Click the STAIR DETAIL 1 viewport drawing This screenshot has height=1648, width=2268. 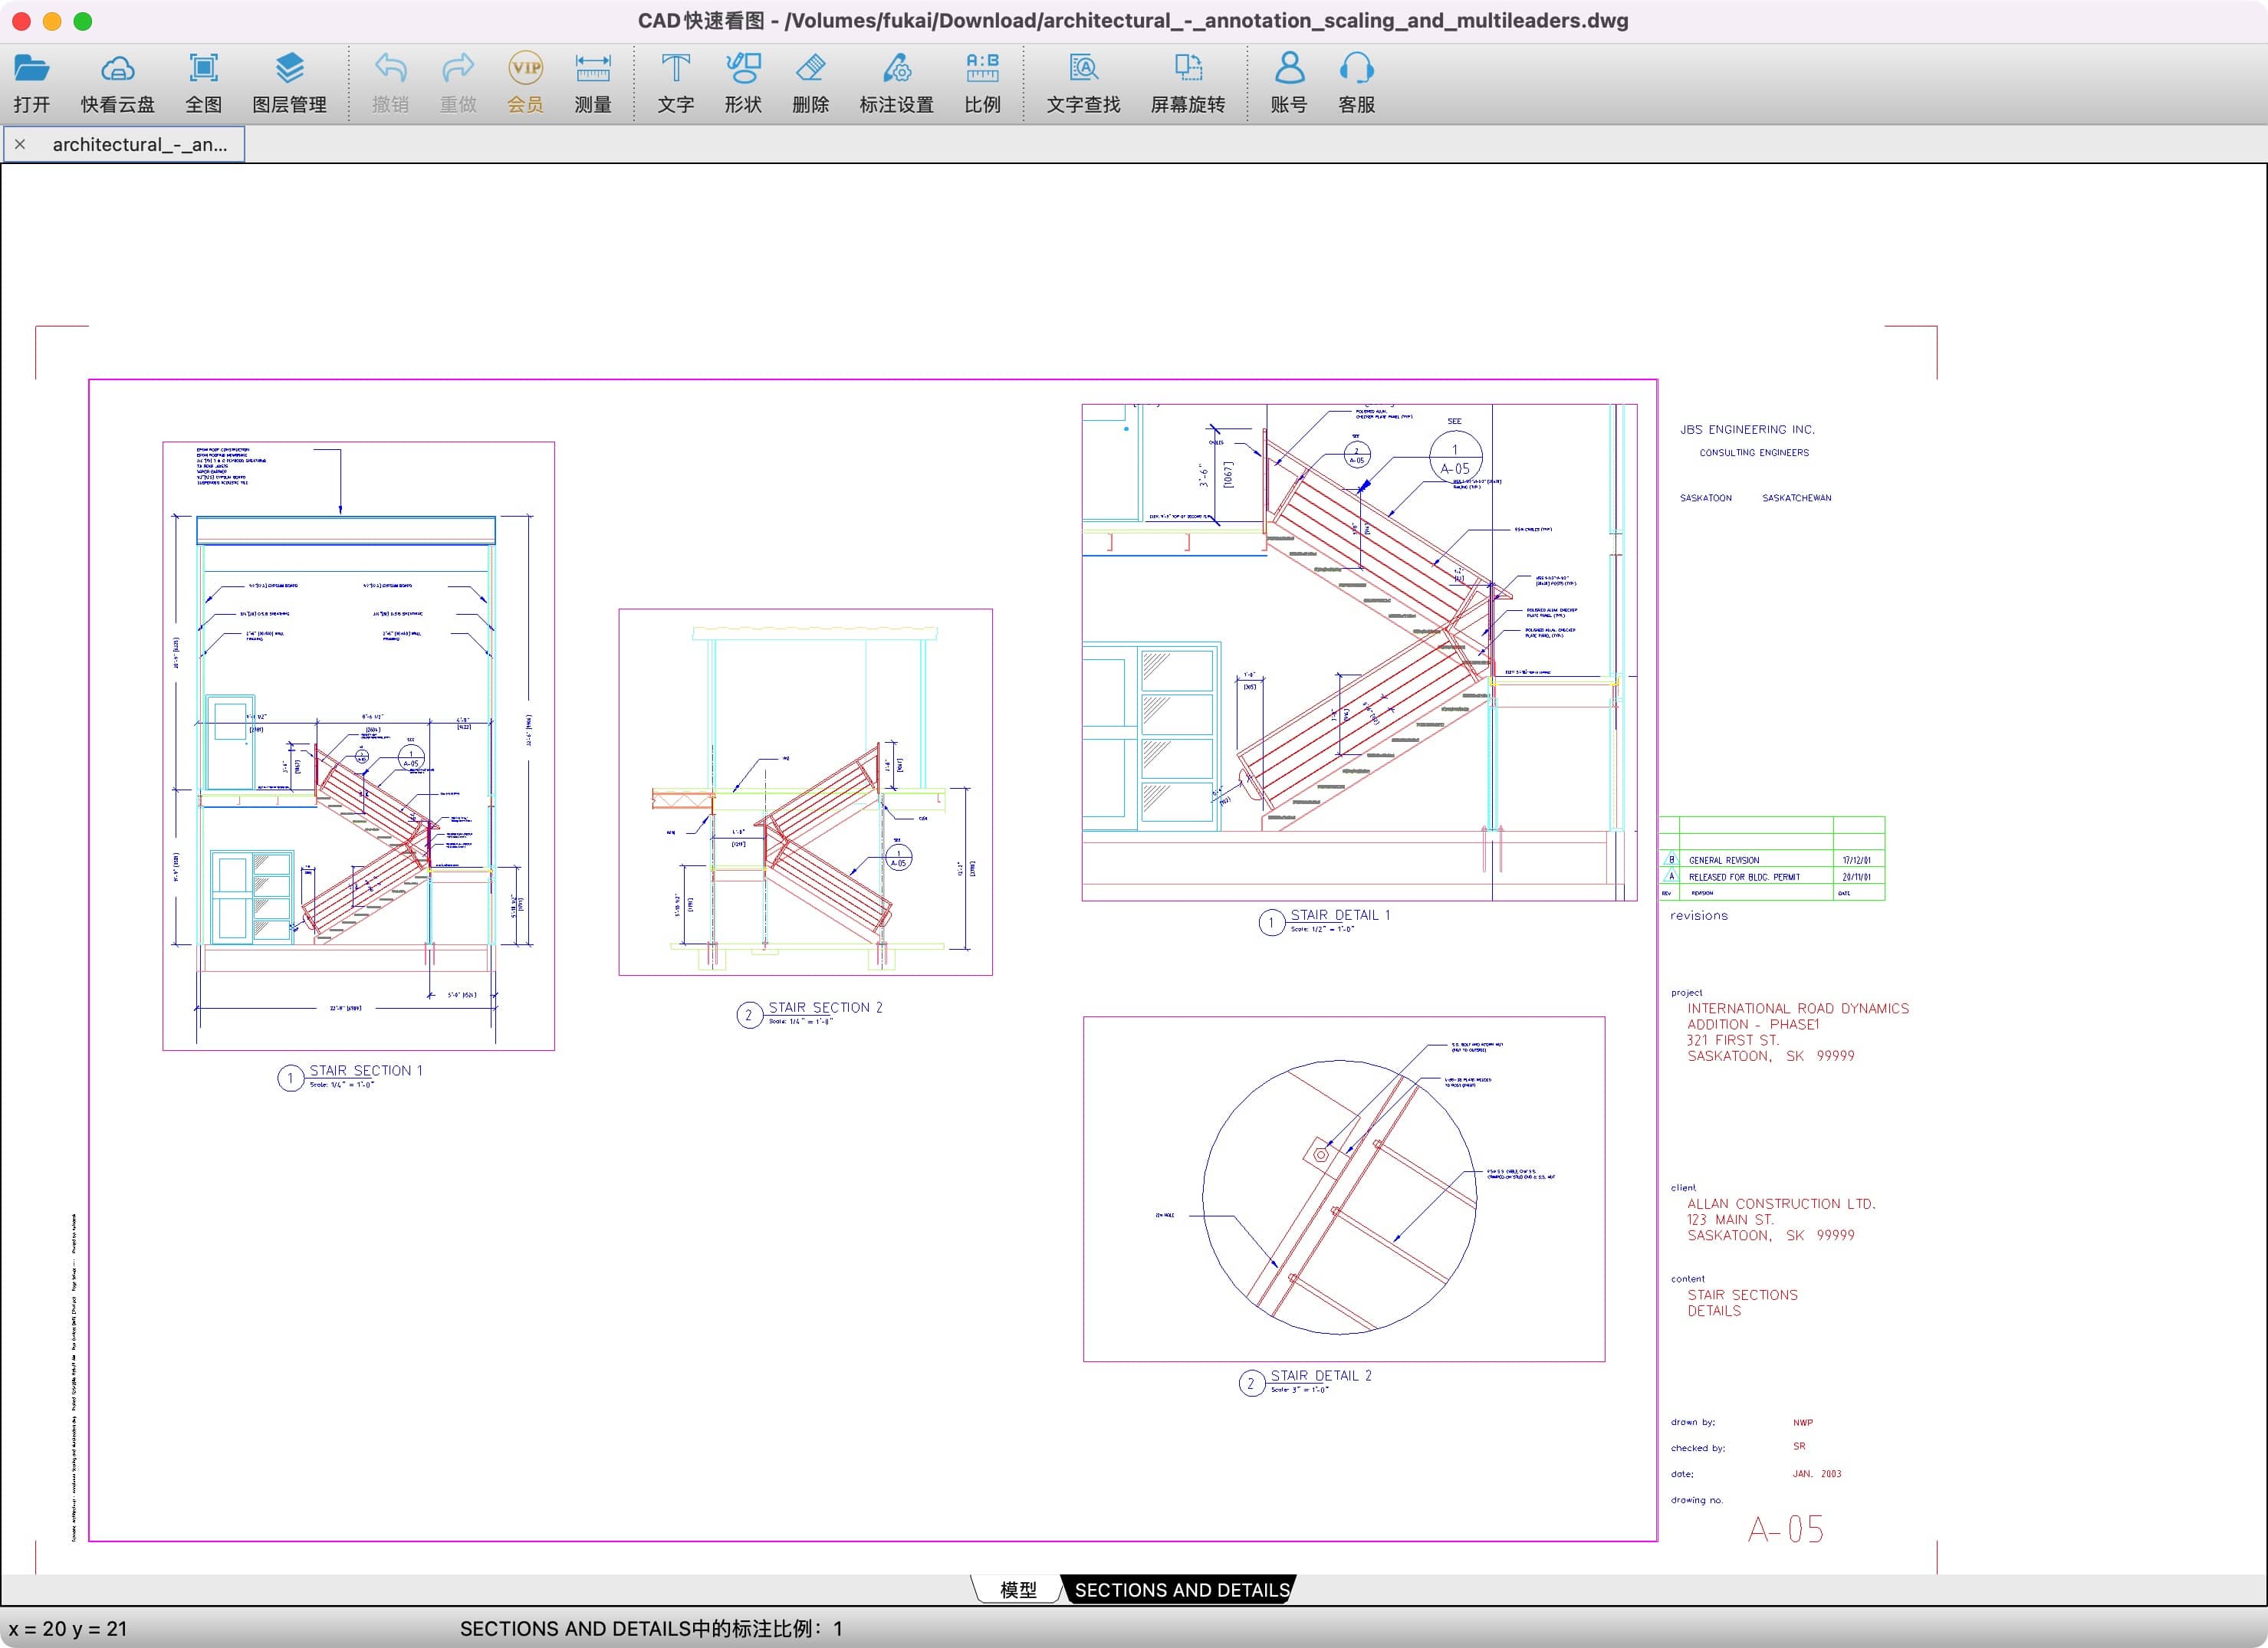pyautogui.click(x=1360, y=652)
